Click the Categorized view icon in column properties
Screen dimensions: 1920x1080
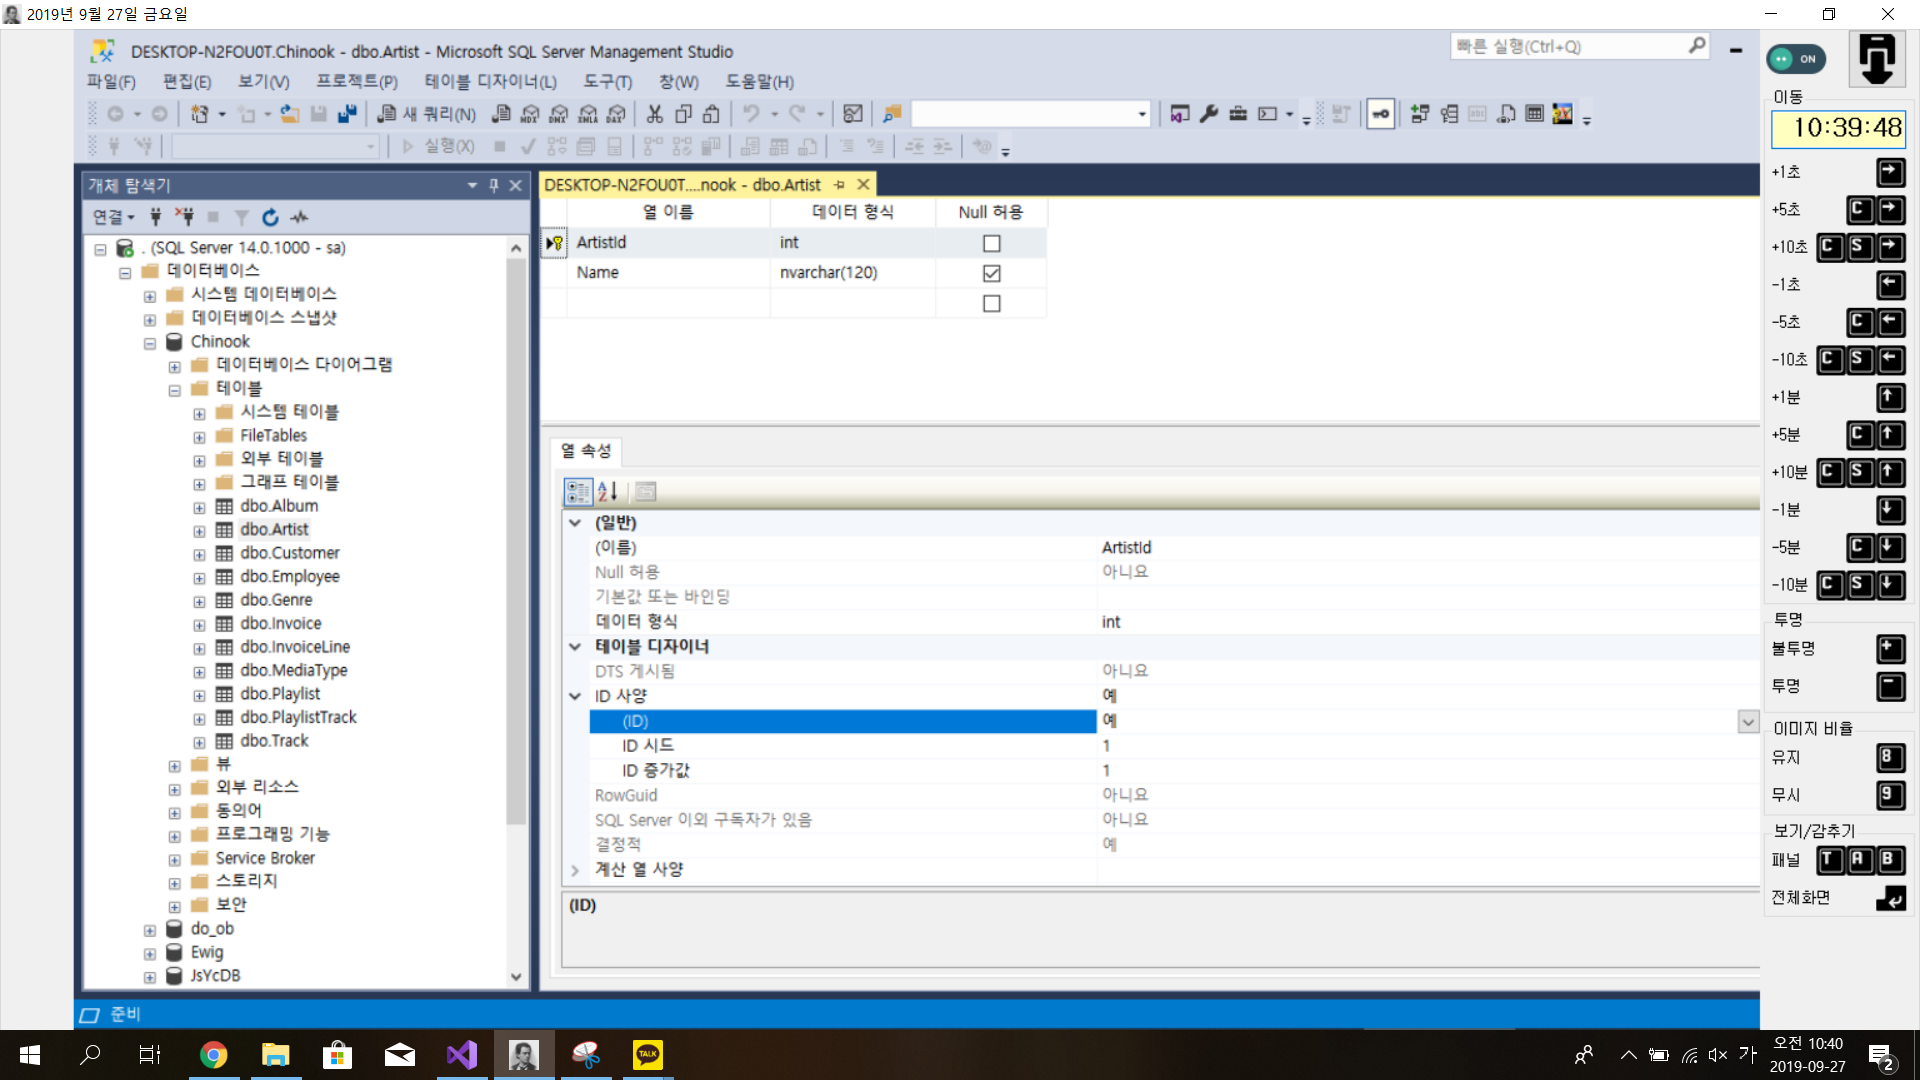pos(578,491)
